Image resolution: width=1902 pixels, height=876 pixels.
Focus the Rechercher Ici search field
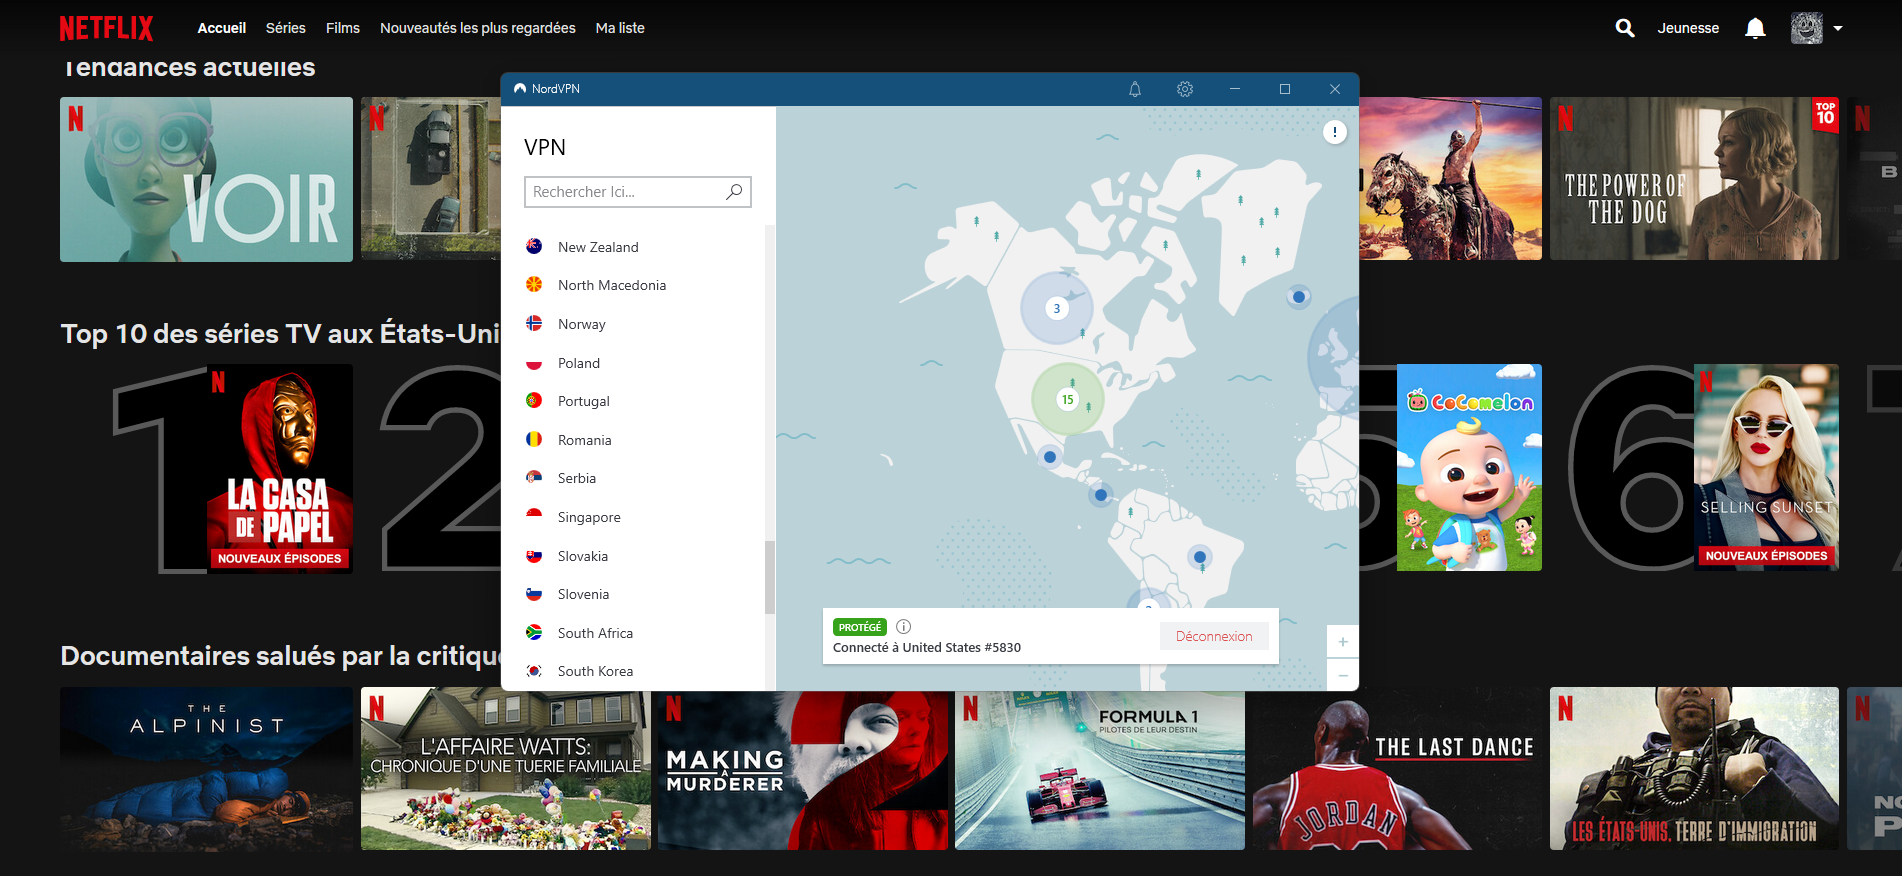(638, 192)
